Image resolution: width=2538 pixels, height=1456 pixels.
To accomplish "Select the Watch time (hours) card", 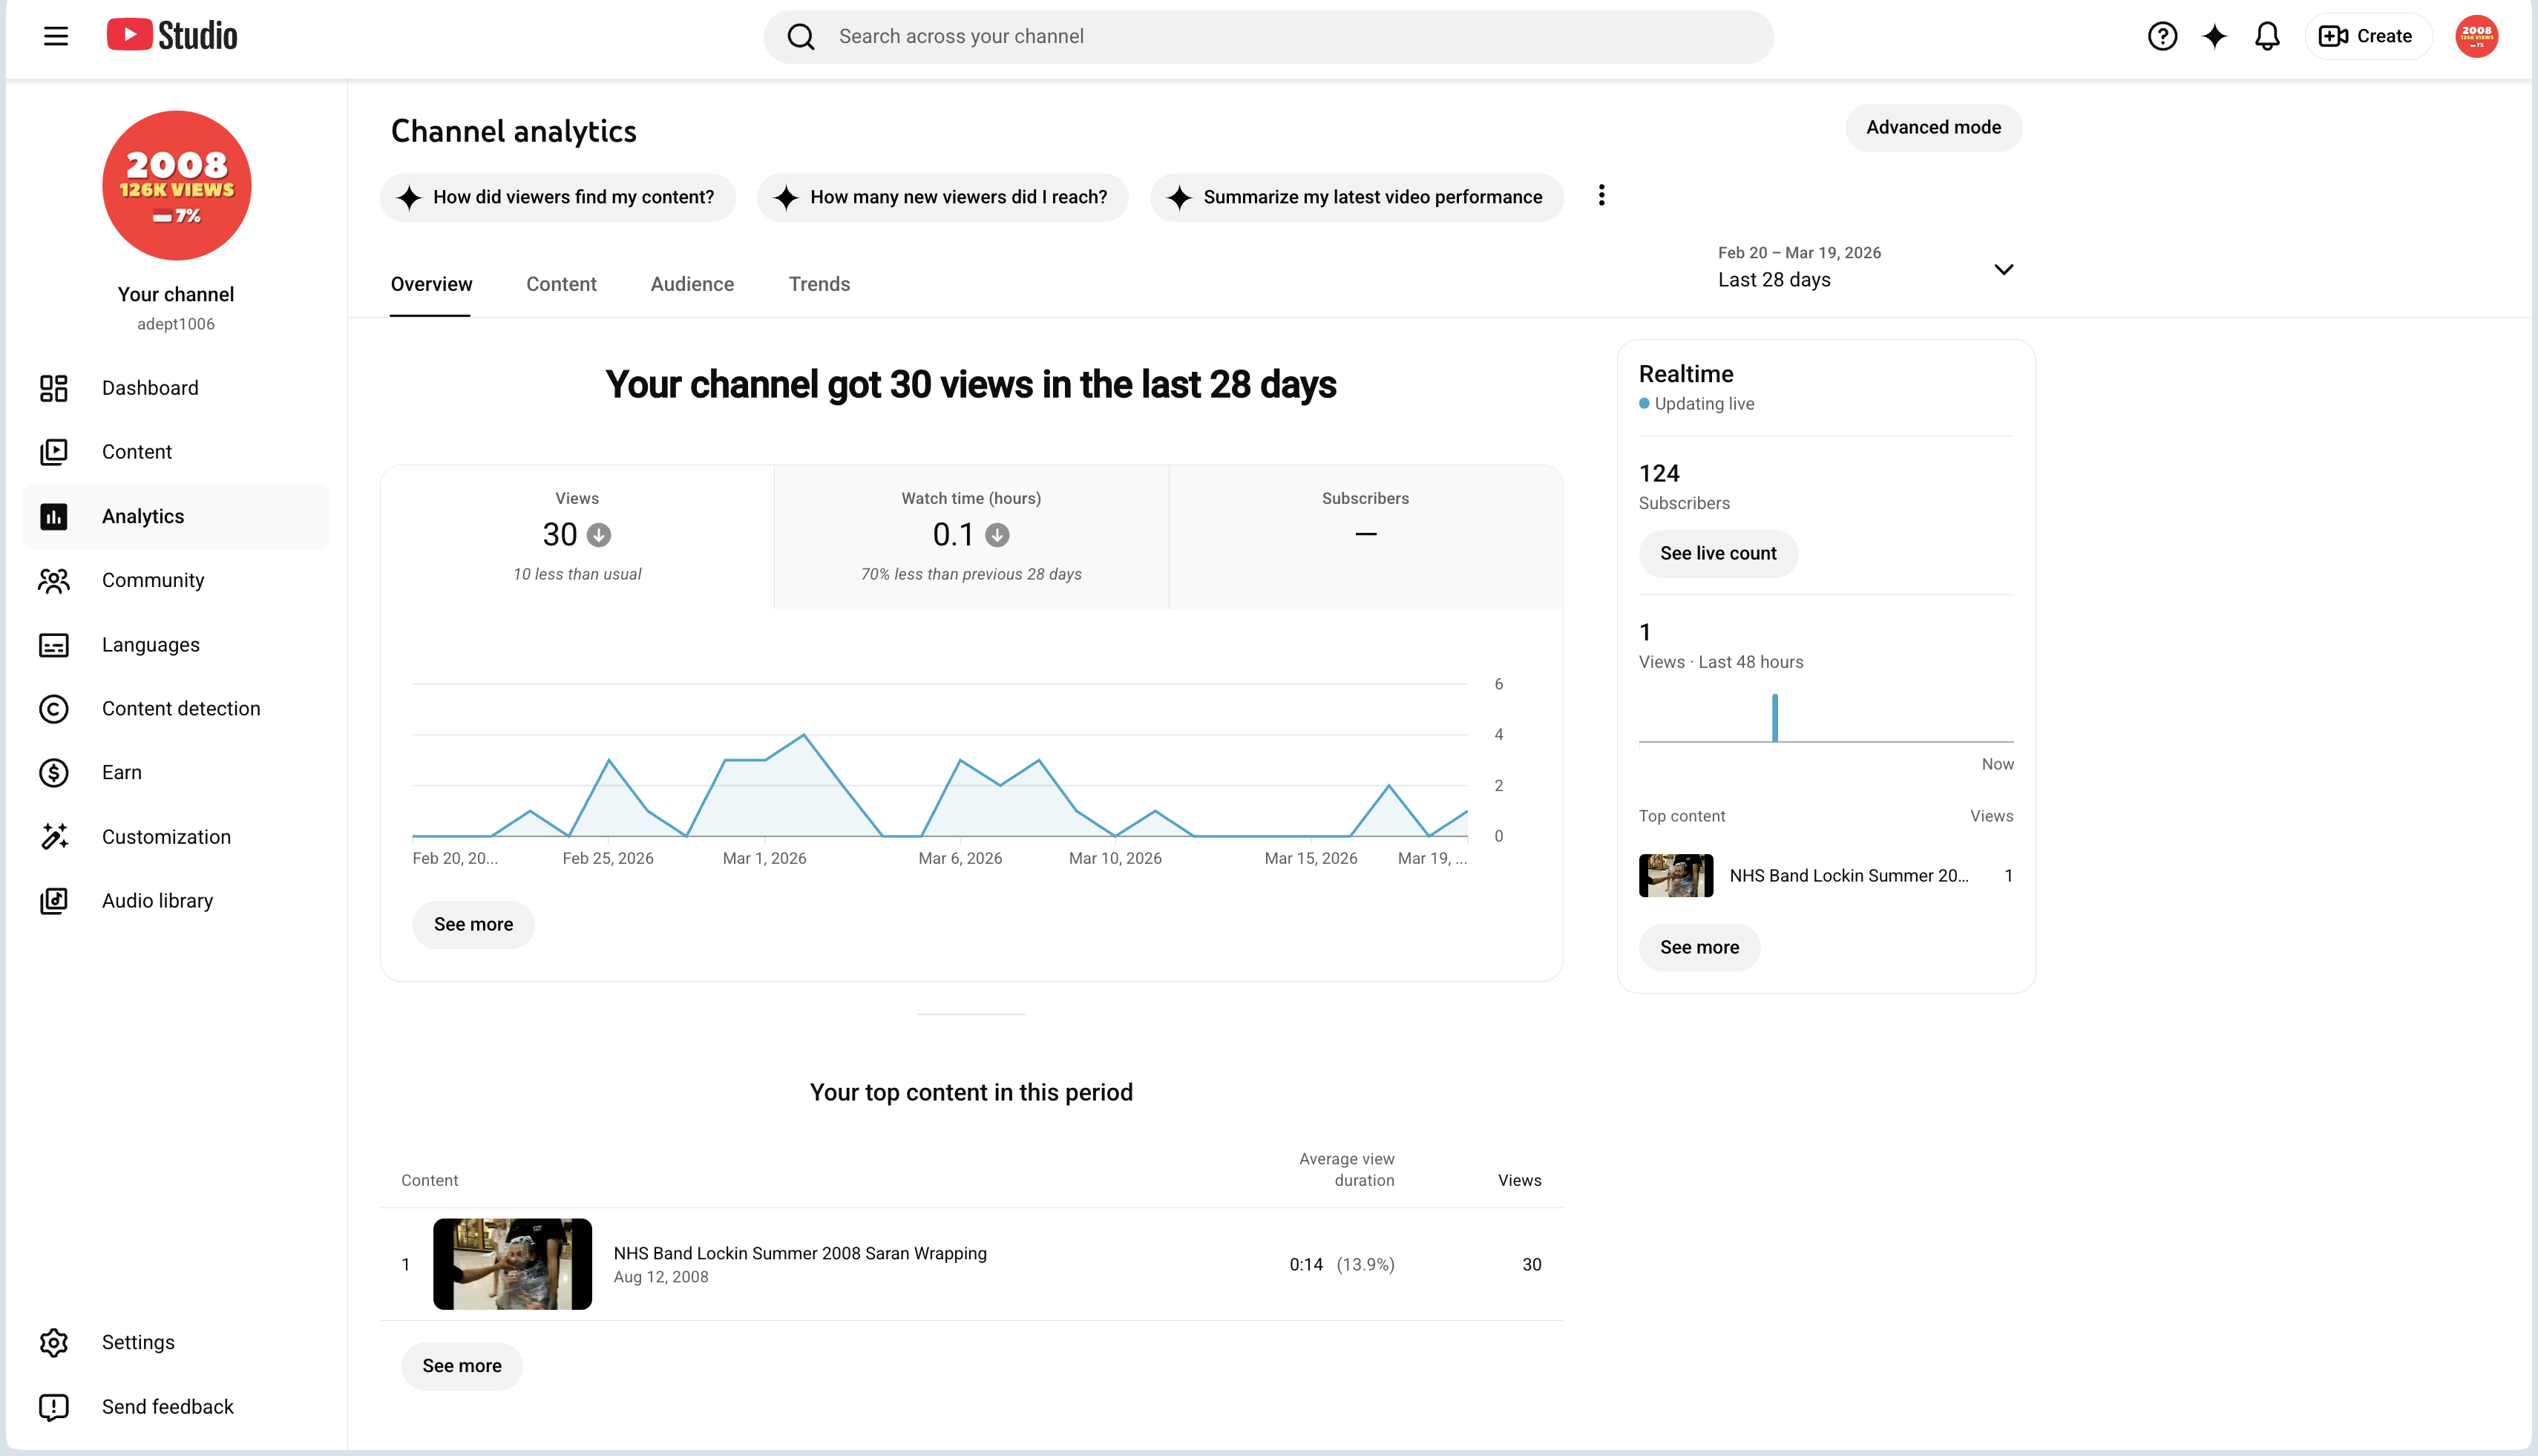I will click(x=971, y=536).
